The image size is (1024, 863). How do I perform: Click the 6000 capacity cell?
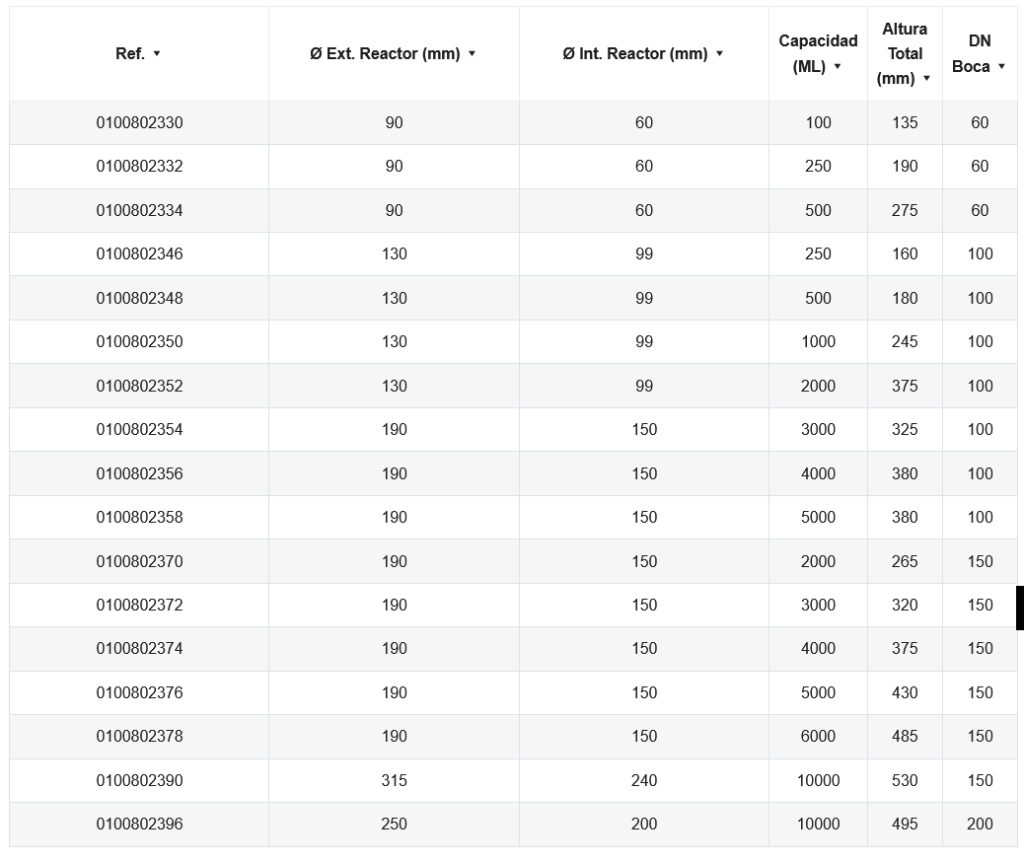818,736
